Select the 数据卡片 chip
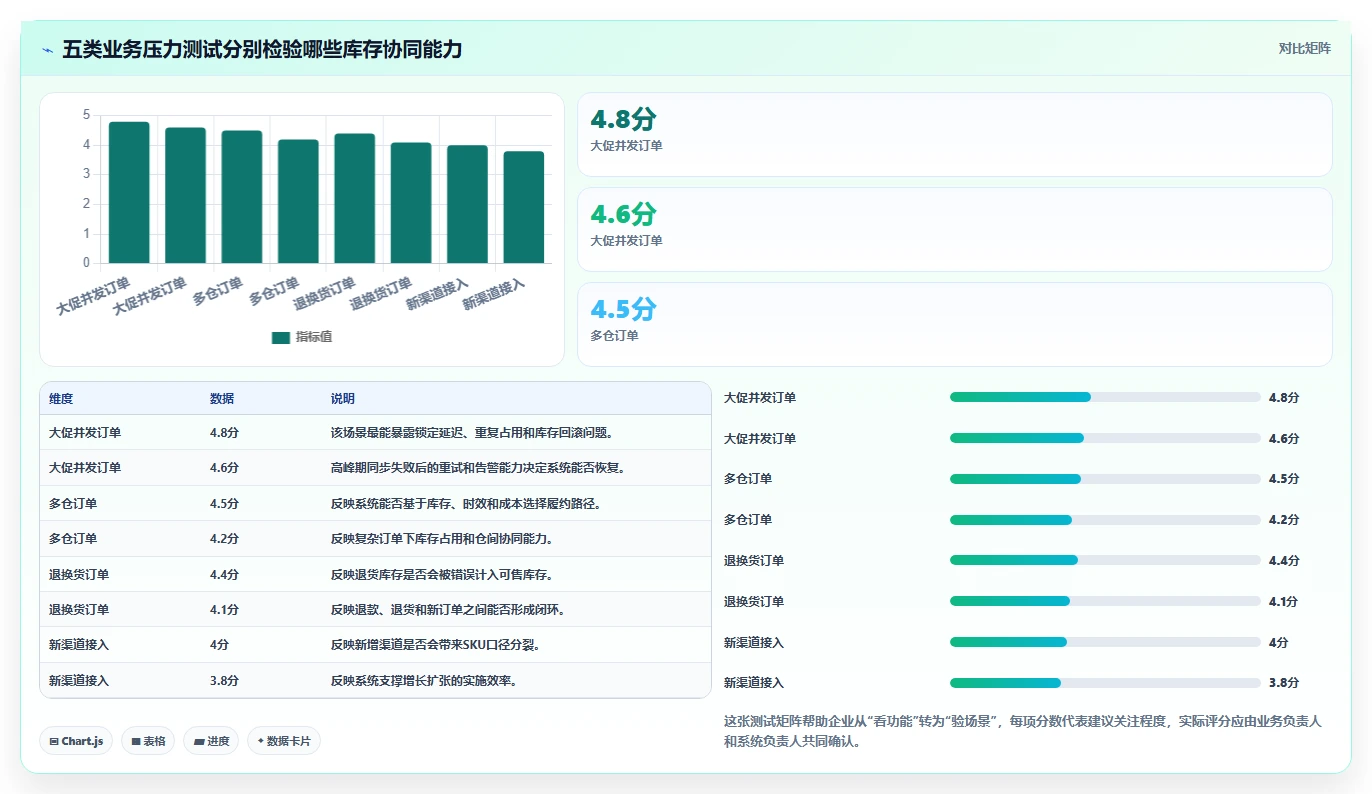Viewport: 1372px width, 794px height. click(x=284, y=741)
